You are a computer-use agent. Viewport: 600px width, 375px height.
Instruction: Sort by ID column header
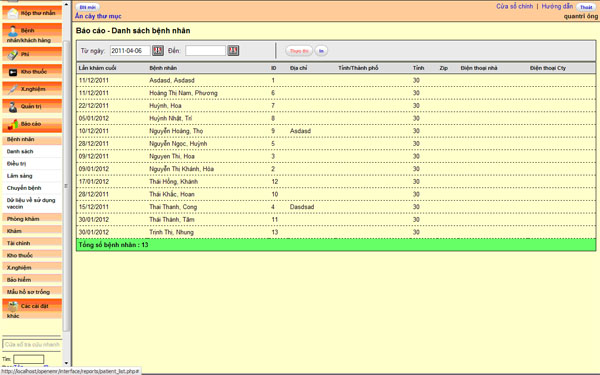[x=274, y=68]
